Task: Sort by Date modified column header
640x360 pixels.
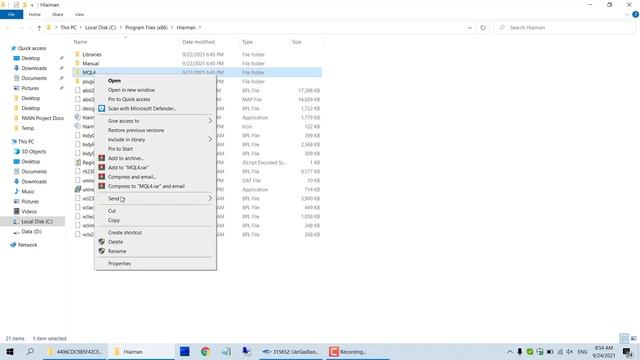Action: click(x=198, y=42)
